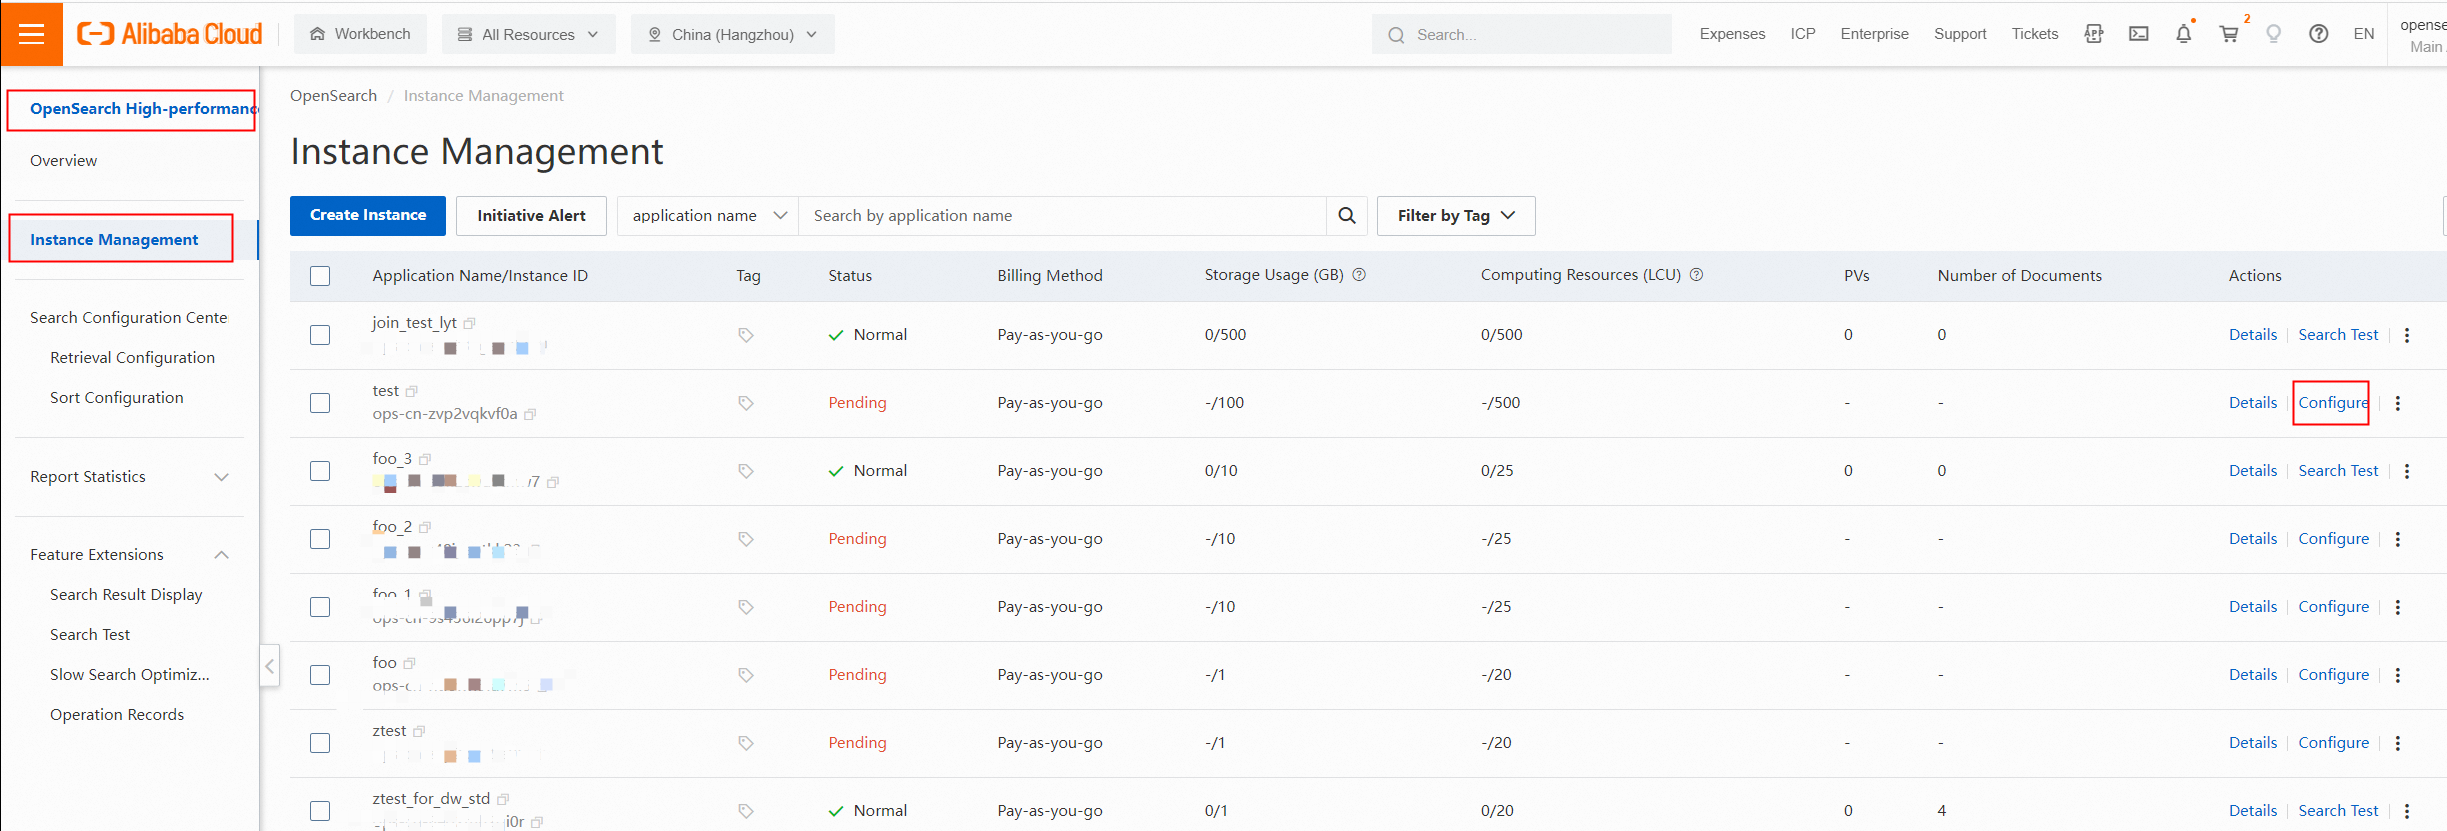Open Configure for the test instance
2447x831 pixels.
pos(2333,403)
